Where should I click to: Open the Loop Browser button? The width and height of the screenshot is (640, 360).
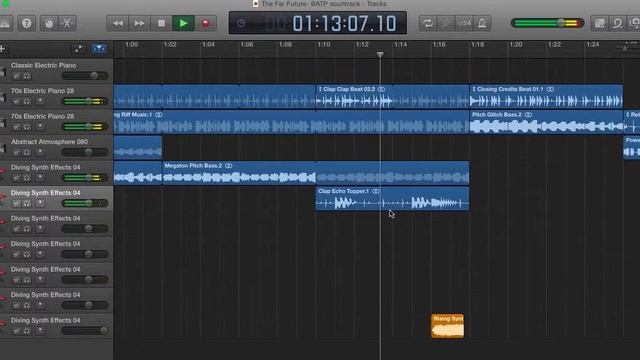(618, 23)
